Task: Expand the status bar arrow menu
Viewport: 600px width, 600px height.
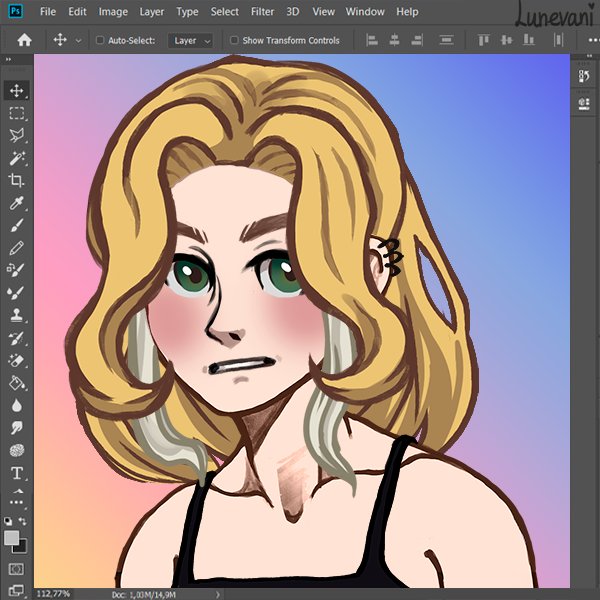Action: [218, 595]
